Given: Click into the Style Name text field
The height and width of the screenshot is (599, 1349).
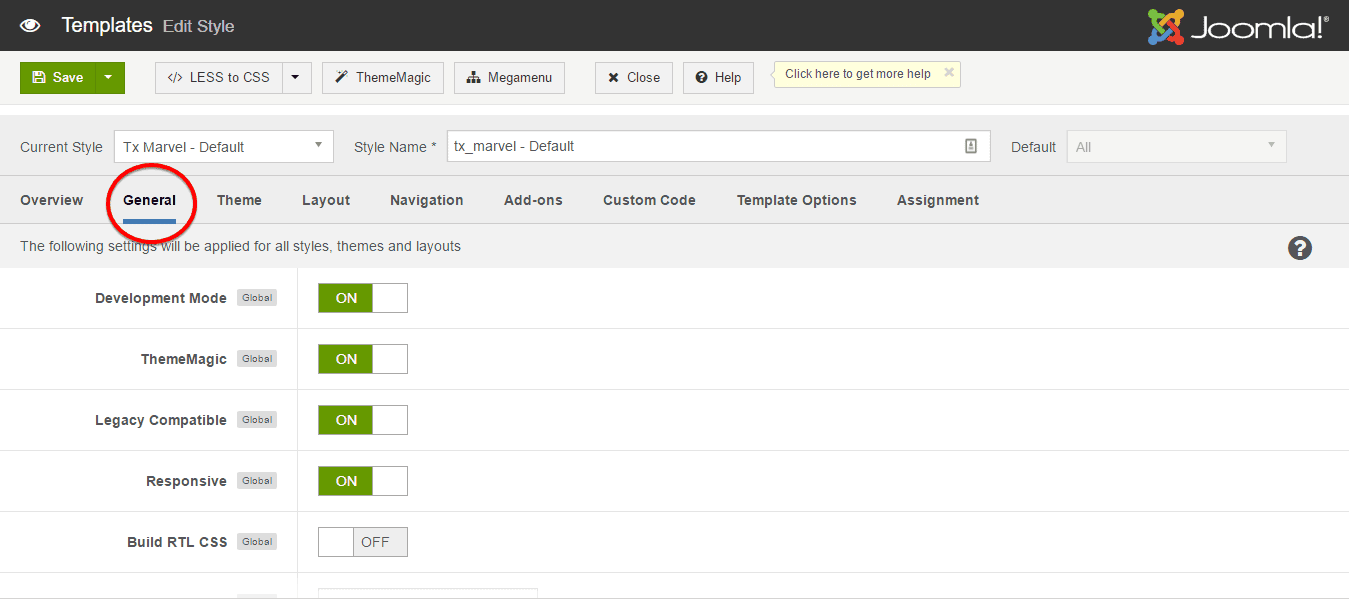Looking at the screenshot, I should click(x=700, y=147).
